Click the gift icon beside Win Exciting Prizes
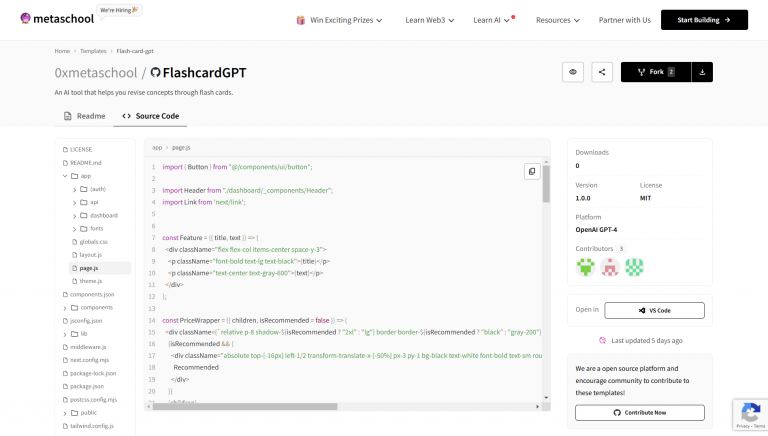The image size is (768, 436). (x=300, y=20)
